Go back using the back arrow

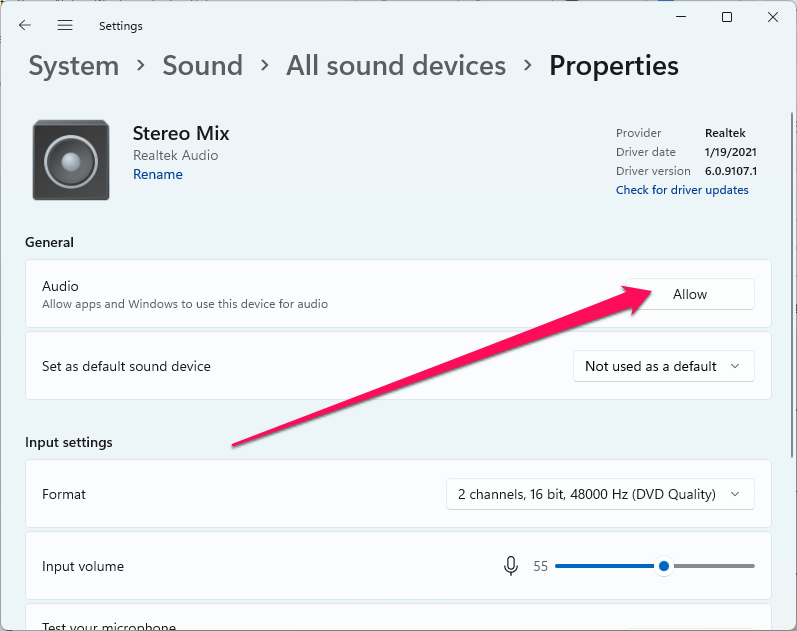[x=24, y=25]
